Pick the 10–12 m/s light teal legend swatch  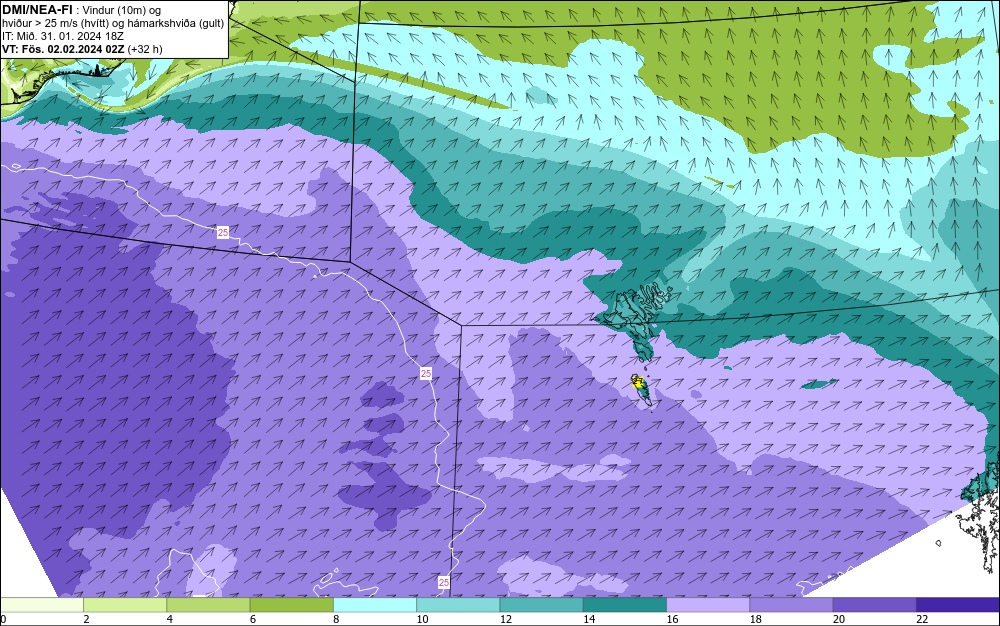pyautogui.click(x=458, y=604)
